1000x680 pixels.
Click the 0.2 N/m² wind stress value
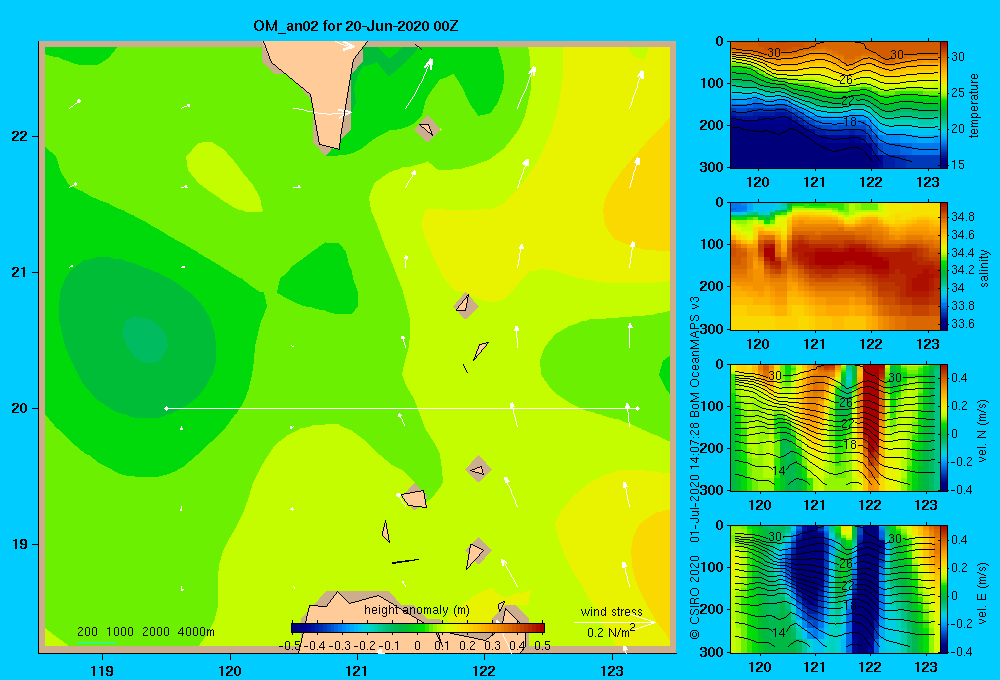pyautogui.click(x=610, y=632)
